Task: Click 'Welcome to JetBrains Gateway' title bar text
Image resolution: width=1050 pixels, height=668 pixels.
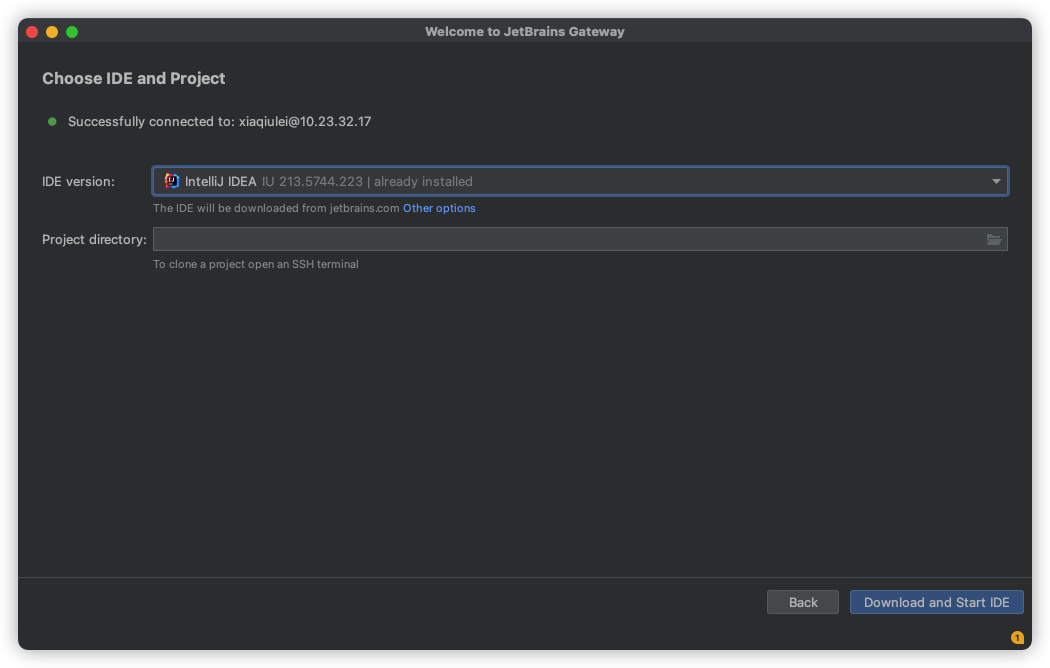Action: pyautogui.click(x=524, y=31)
